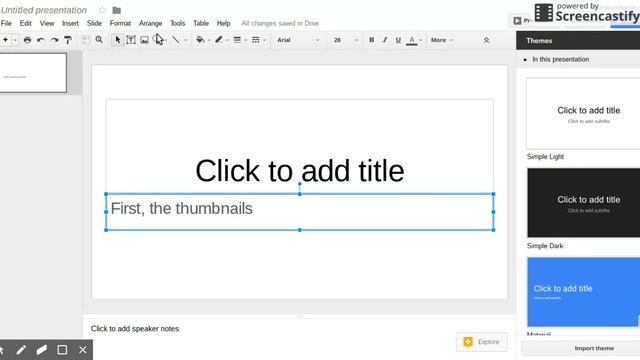Click the Undo arrow icon
The width and height of the screenshot is (640, 360).
(x=41, y=40)
